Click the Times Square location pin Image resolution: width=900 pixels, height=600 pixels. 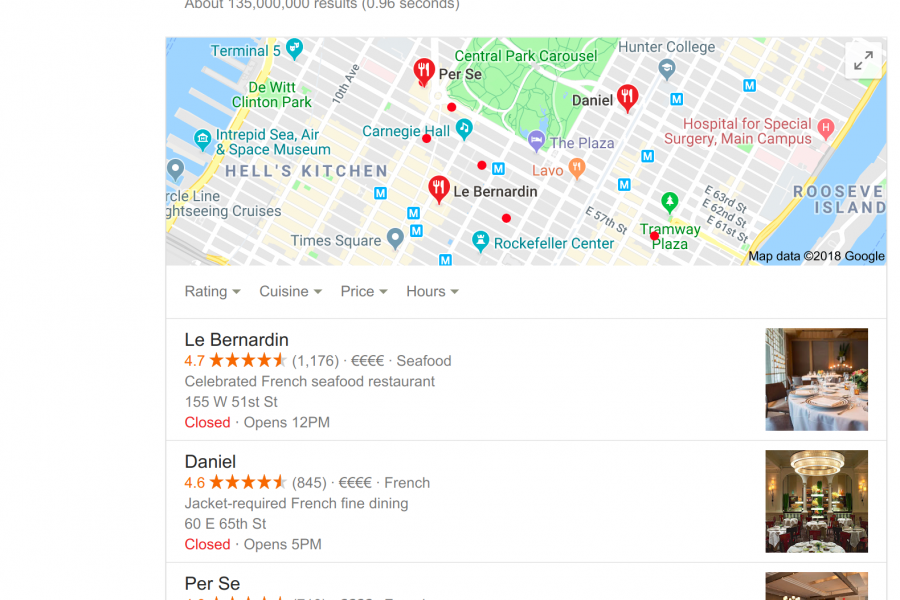click(x=395, y=238)
